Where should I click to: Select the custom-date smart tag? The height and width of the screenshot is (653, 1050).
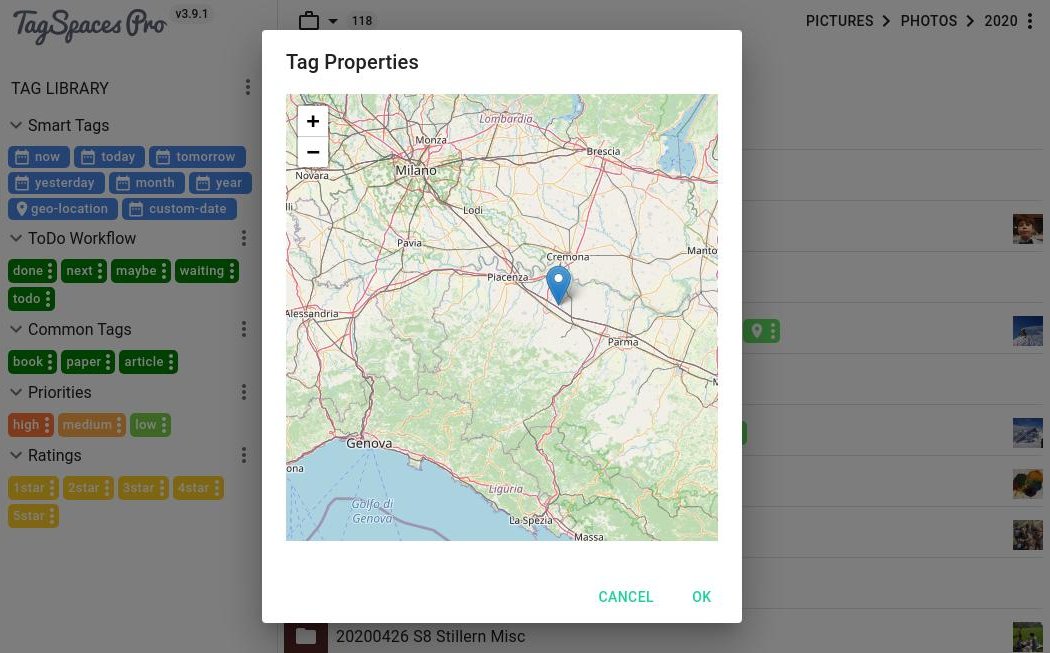coord(179,209)
